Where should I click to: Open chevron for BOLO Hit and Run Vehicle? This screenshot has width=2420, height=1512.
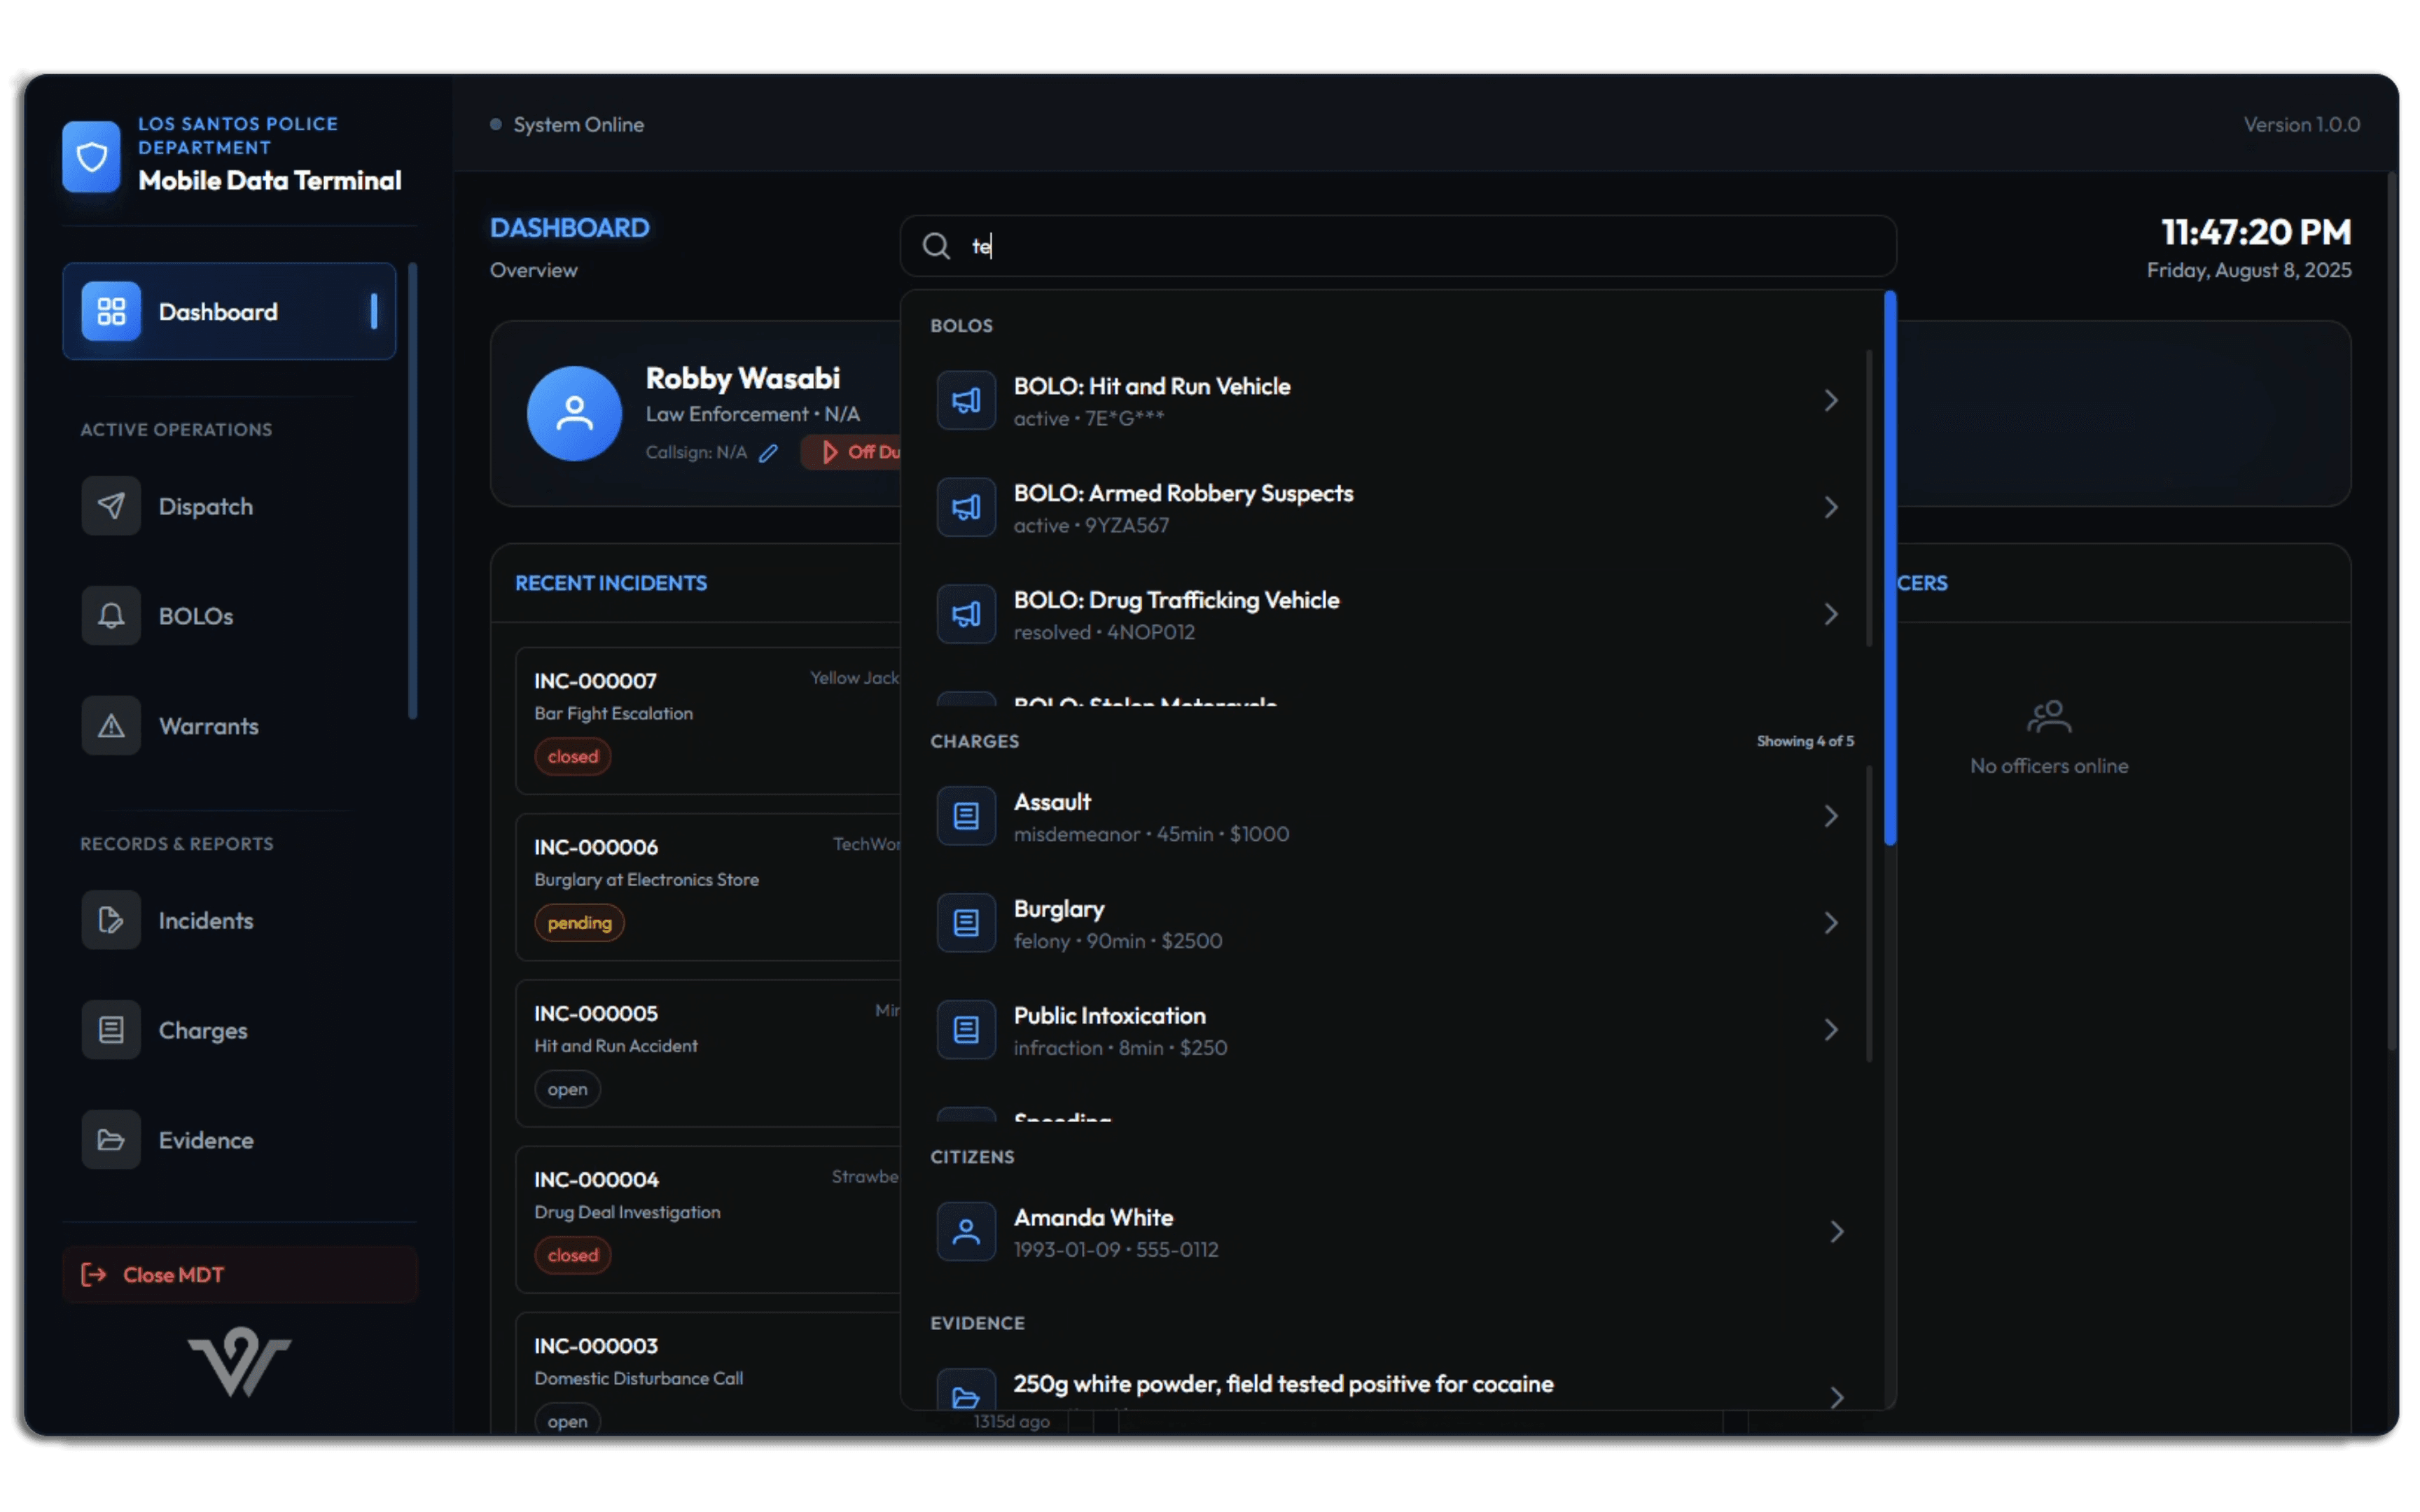[x=1831, y=401]
